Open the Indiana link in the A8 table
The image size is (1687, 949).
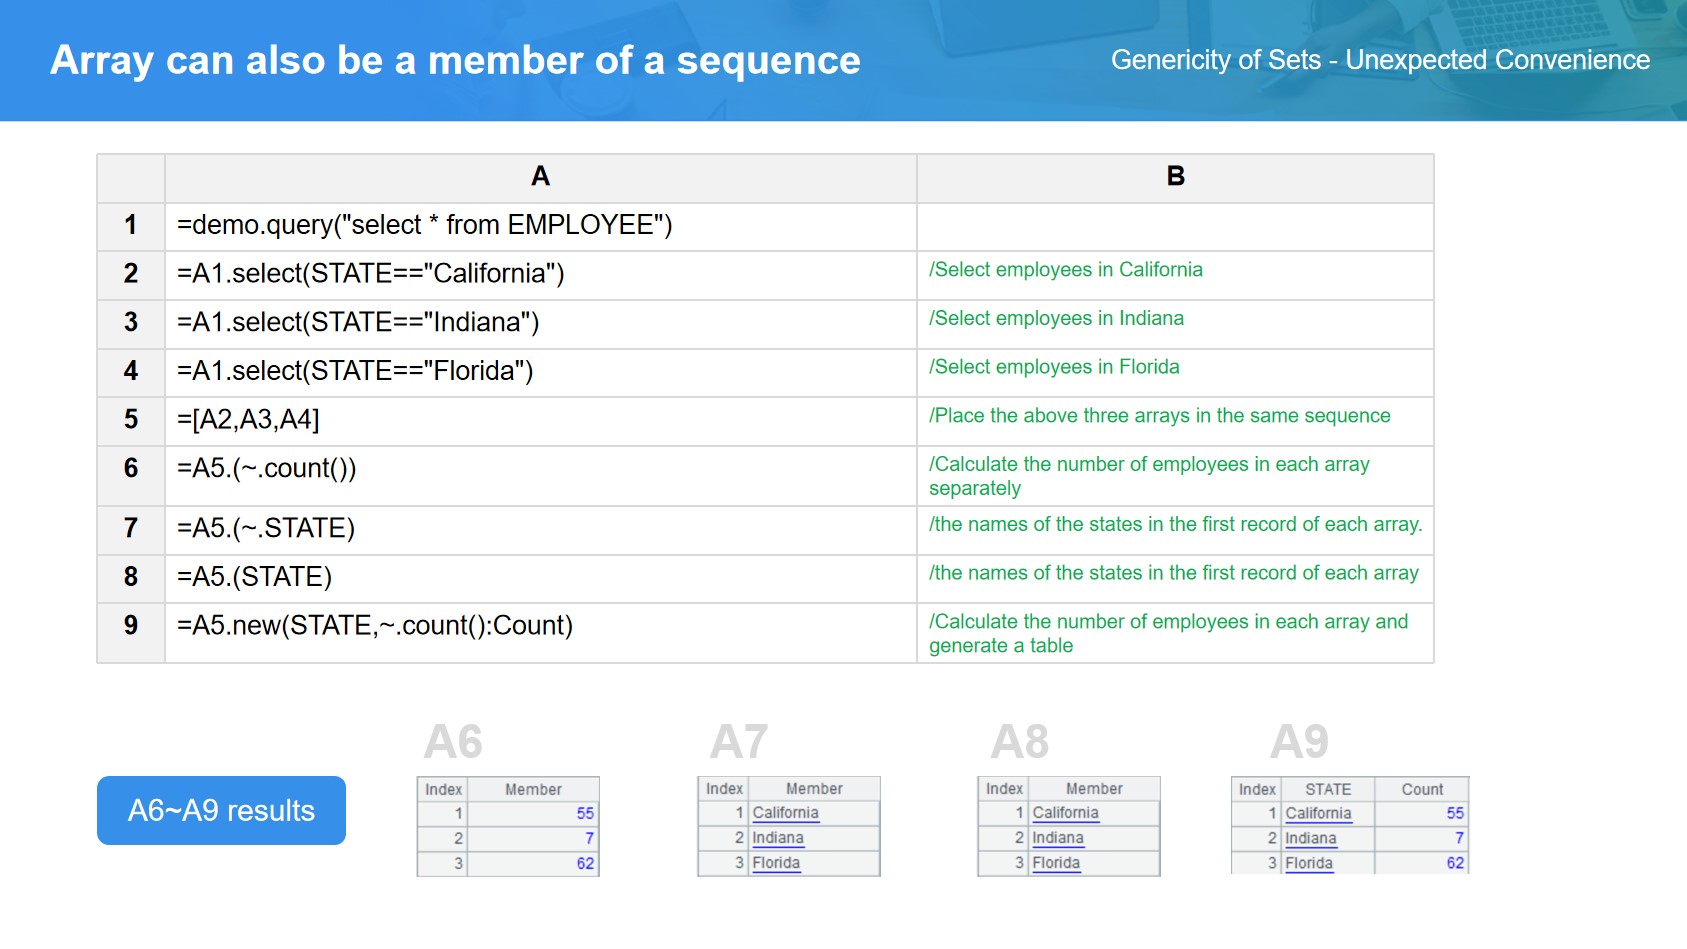pyautogui.click(x=1057, y=838)
